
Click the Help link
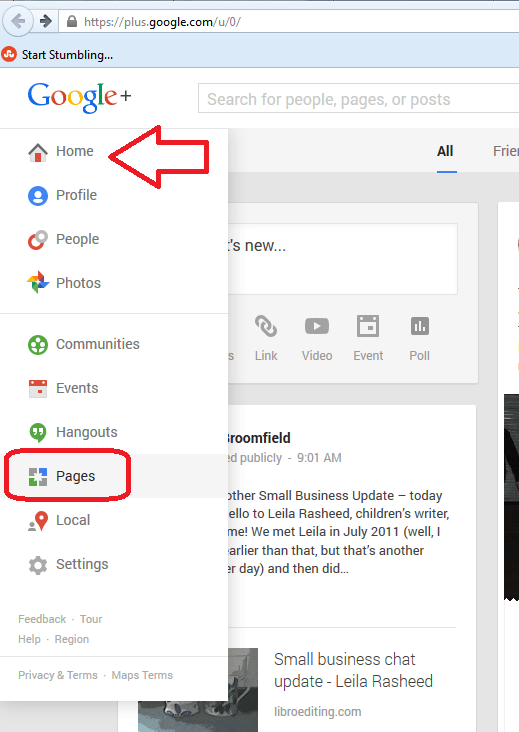(29, 639)
